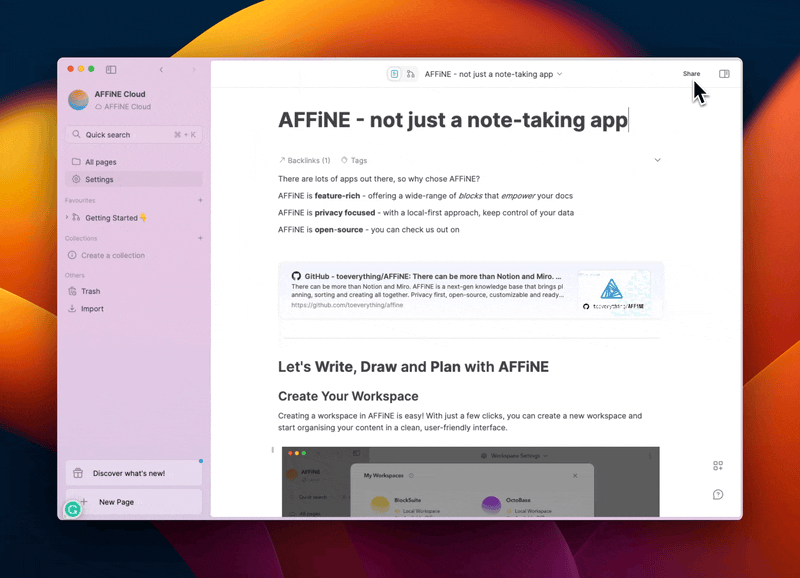The height and width of the screenshot is (578, 800).
Task: Open the AFFiNE Cloud workspace avatar
Action: (x=79, y=100)
